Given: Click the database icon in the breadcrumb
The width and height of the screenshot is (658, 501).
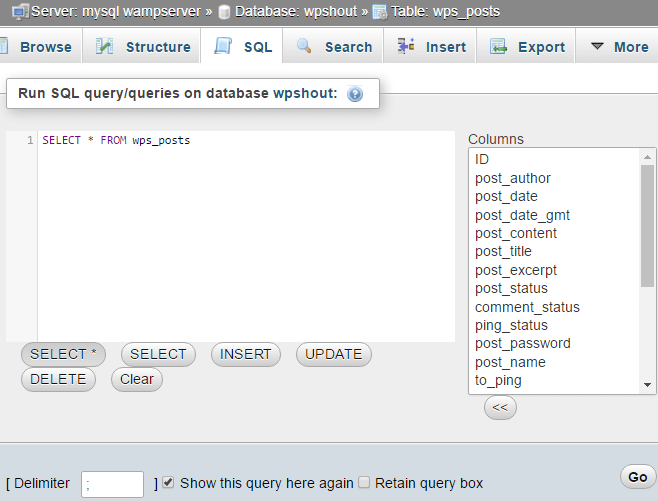Looking at the screenshot, I should click(x=223, y=12).
